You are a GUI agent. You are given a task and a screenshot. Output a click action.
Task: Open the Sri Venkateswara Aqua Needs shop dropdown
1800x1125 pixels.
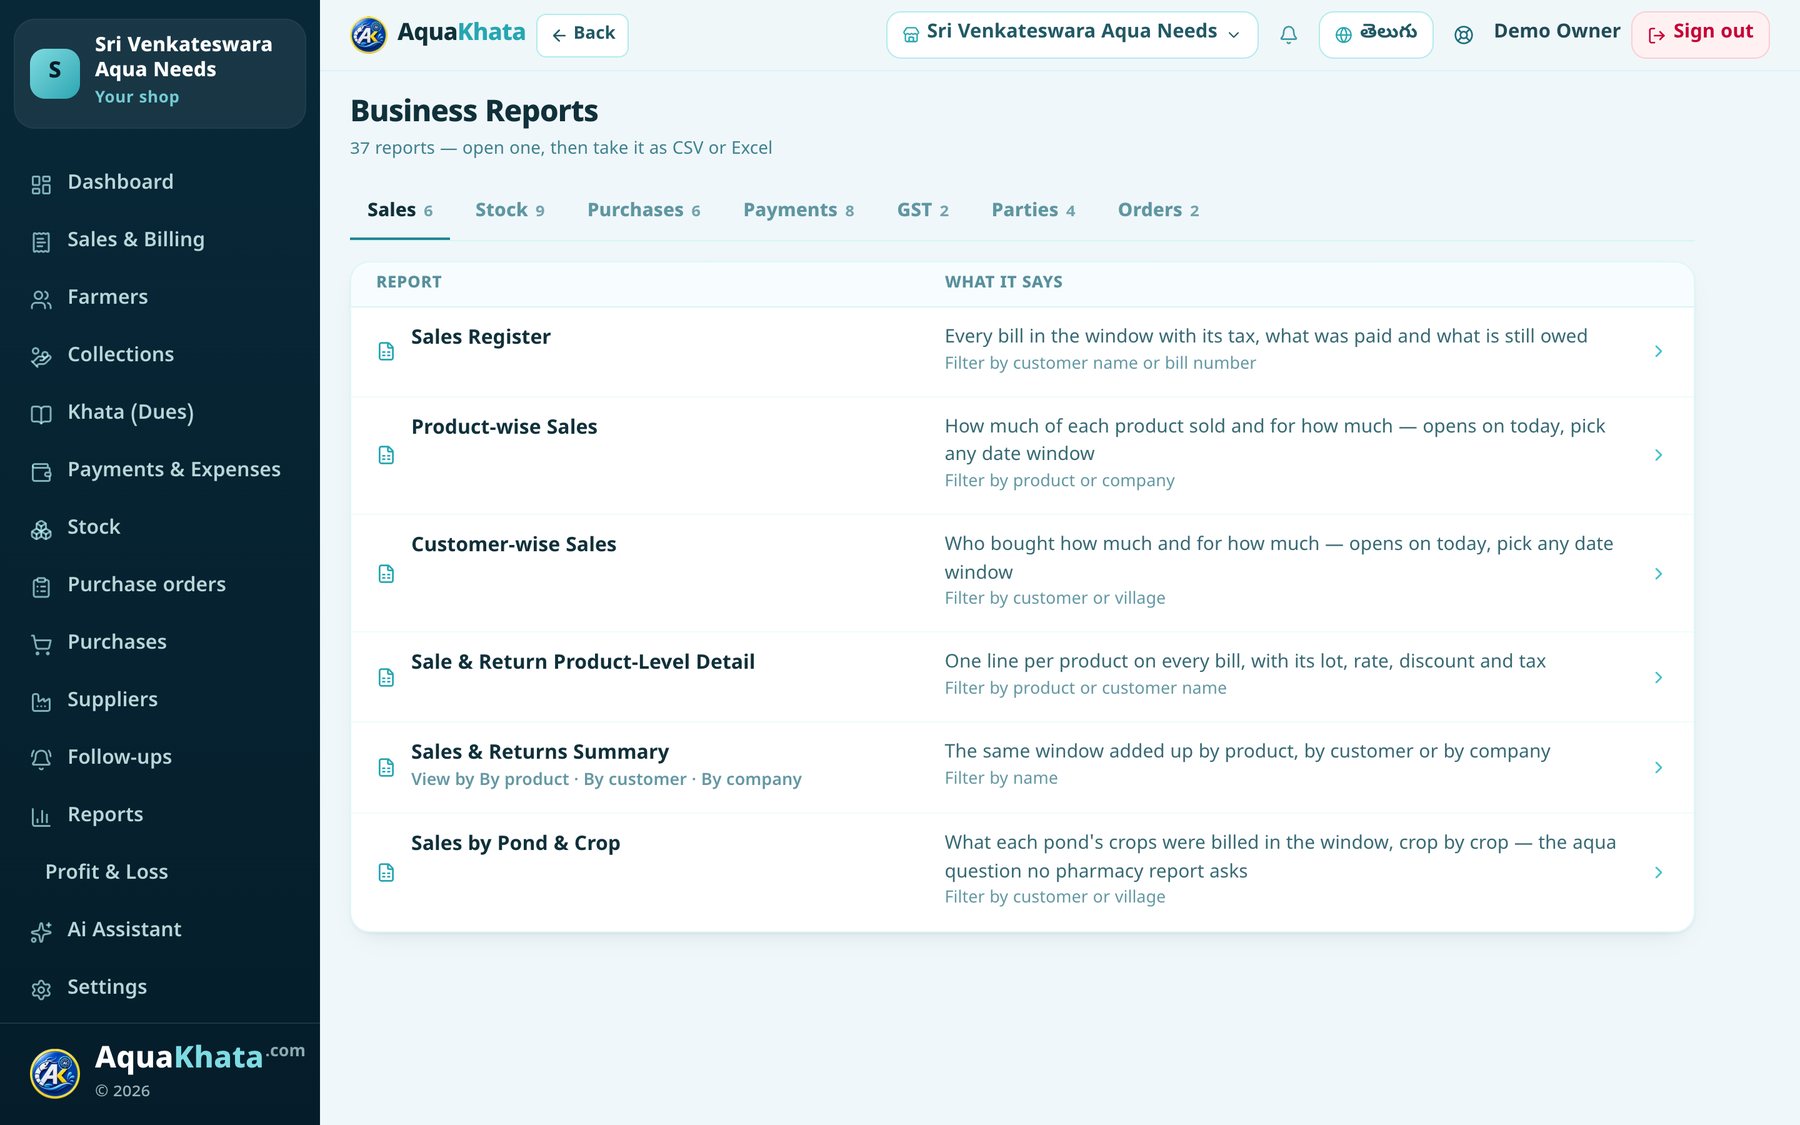tap(1072, 35)
